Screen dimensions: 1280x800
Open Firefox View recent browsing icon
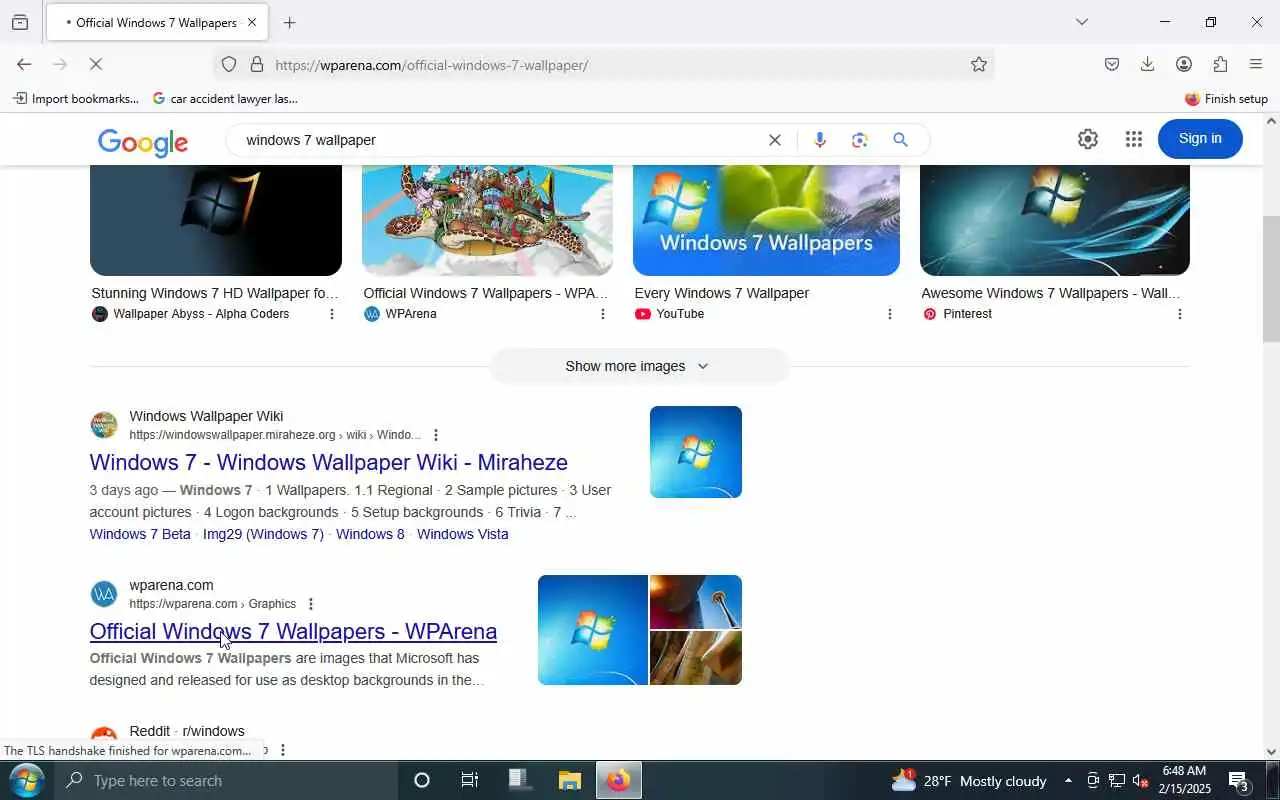point(20,22)
